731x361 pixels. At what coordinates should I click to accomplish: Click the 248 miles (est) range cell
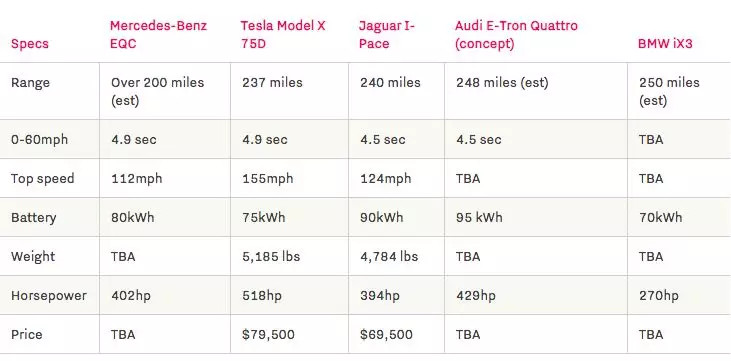point(502,83)
